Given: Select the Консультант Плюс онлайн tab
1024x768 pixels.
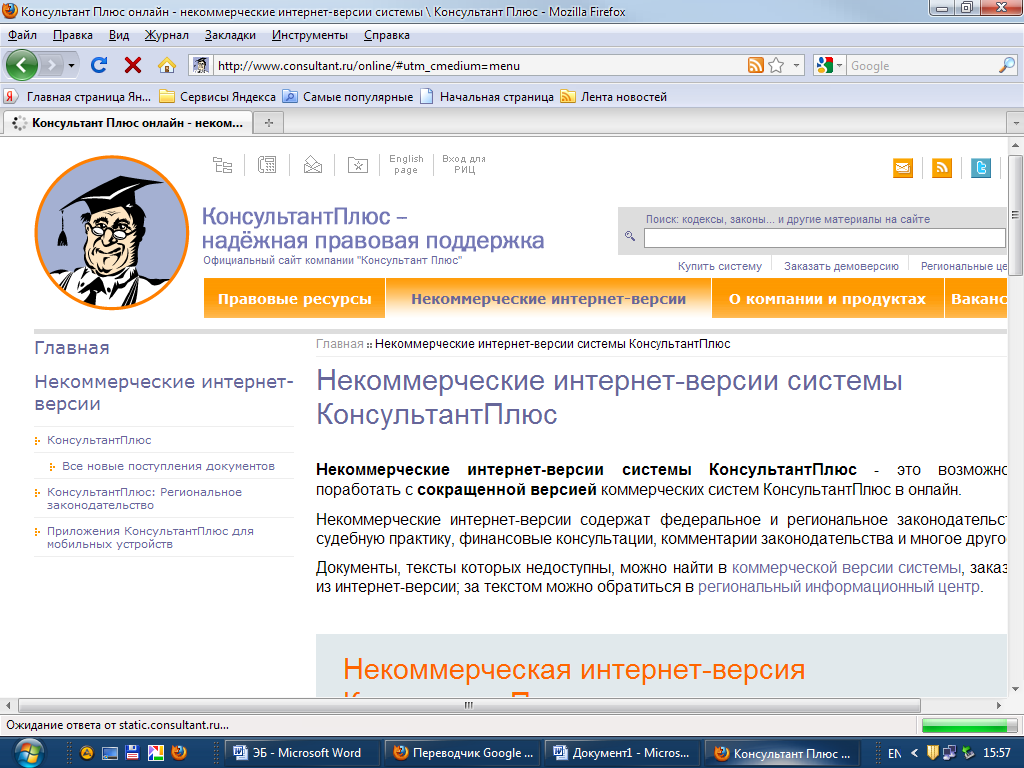Looking at the screenshot, I should pos(127,123).
